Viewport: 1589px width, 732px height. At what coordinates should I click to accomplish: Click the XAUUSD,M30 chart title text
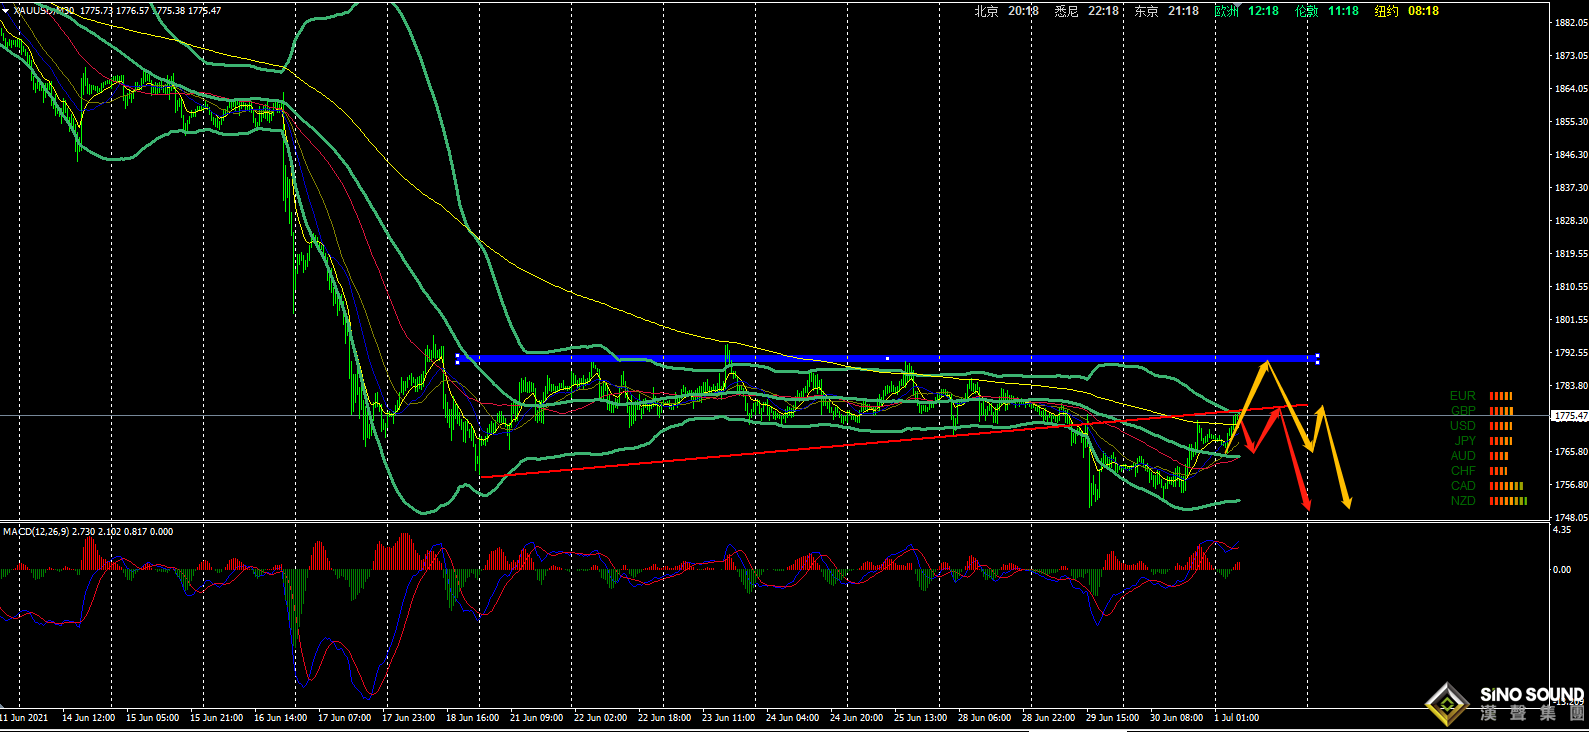coord(43,10)
